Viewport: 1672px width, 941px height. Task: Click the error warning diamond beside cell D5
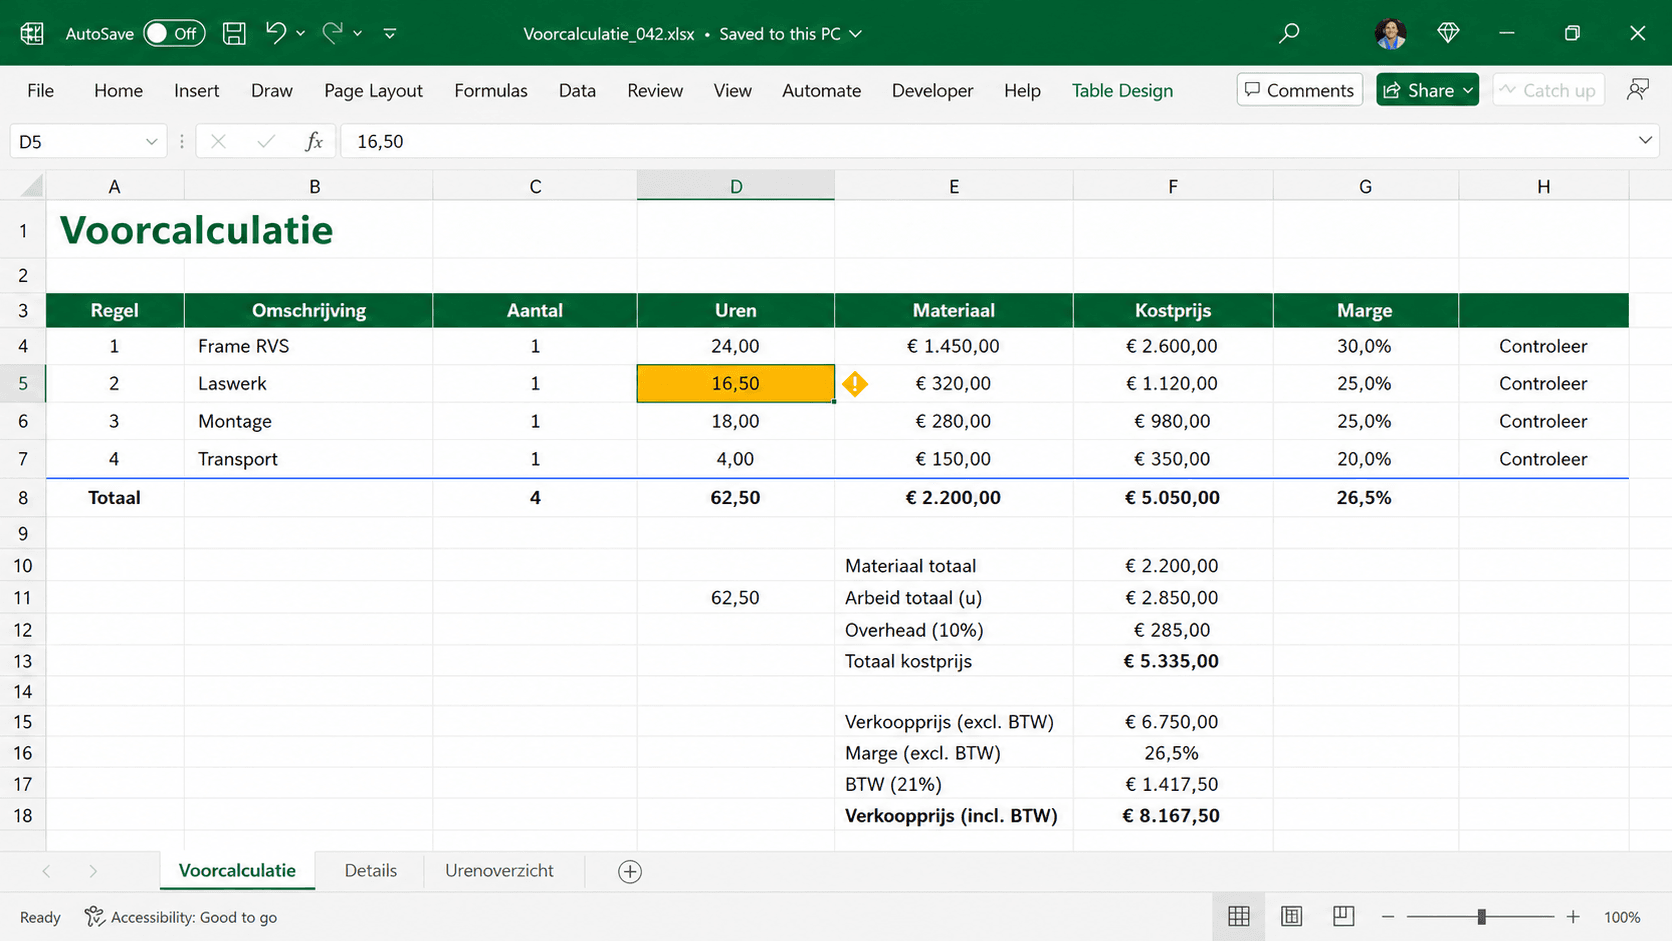[855, 384]
